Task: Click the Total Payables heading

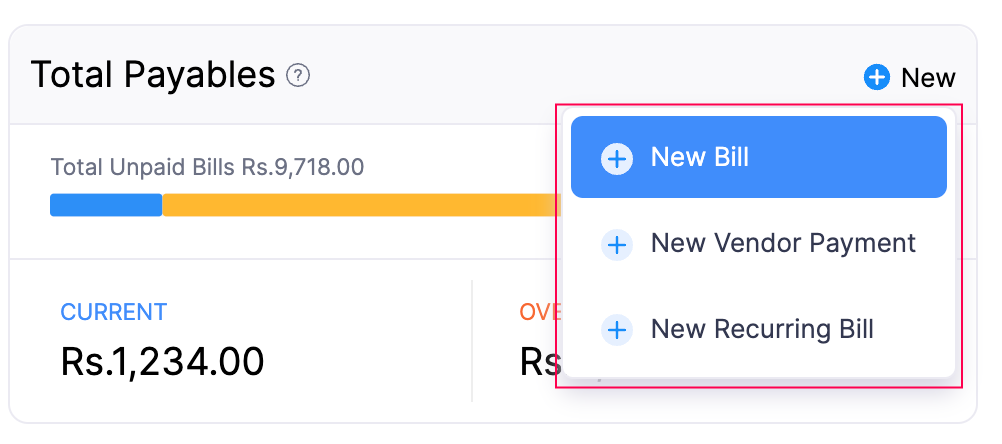Action: pos(153,75)
